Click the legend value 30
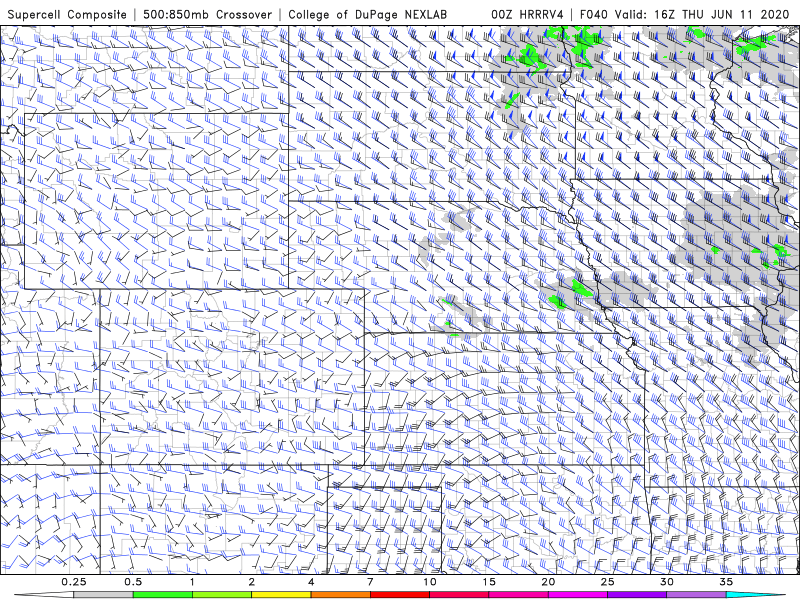 [x=666, y=582]
